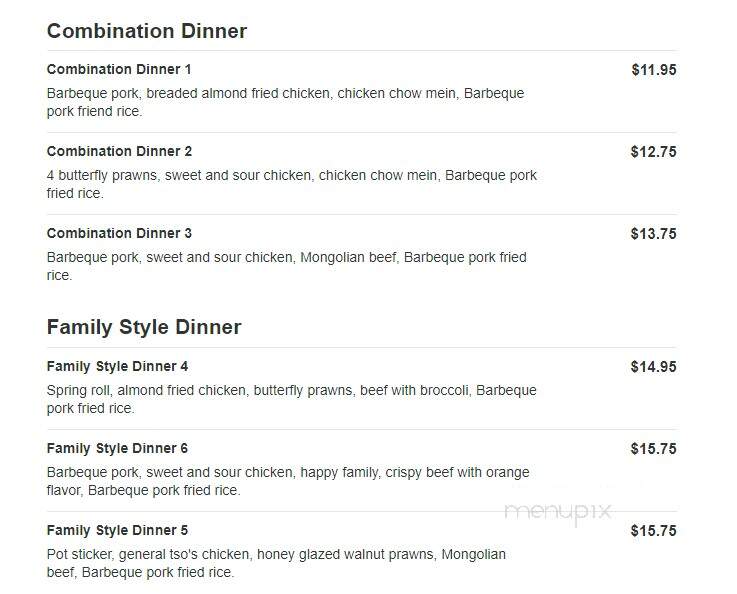
Task: Click the Combination Dinner 1 description text
Action: point(285,102)
